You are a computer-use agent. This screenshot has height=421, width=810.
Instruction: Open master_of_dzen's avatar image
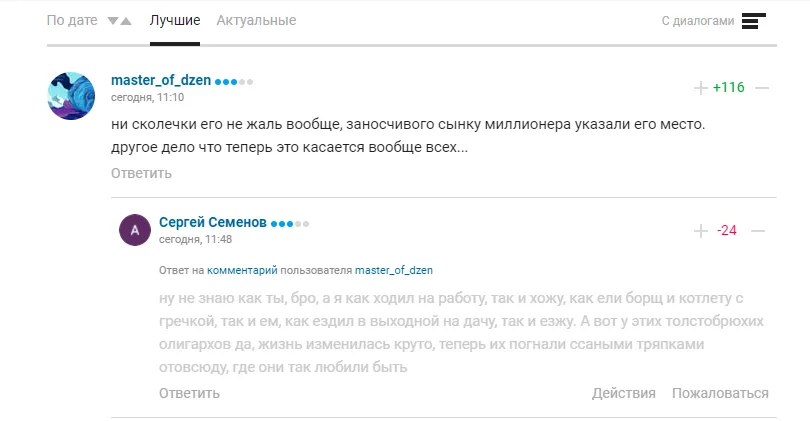pos(72,96)
